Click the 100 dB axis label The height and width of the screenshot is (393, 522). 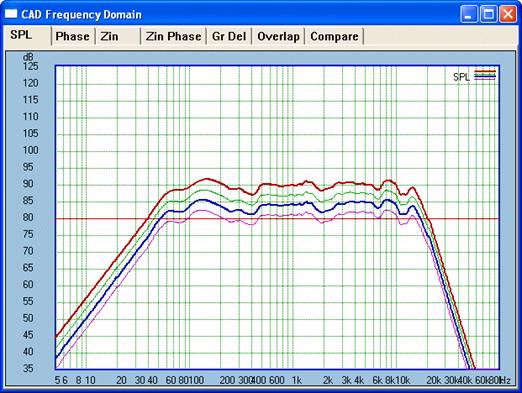[x=30, y=150]
